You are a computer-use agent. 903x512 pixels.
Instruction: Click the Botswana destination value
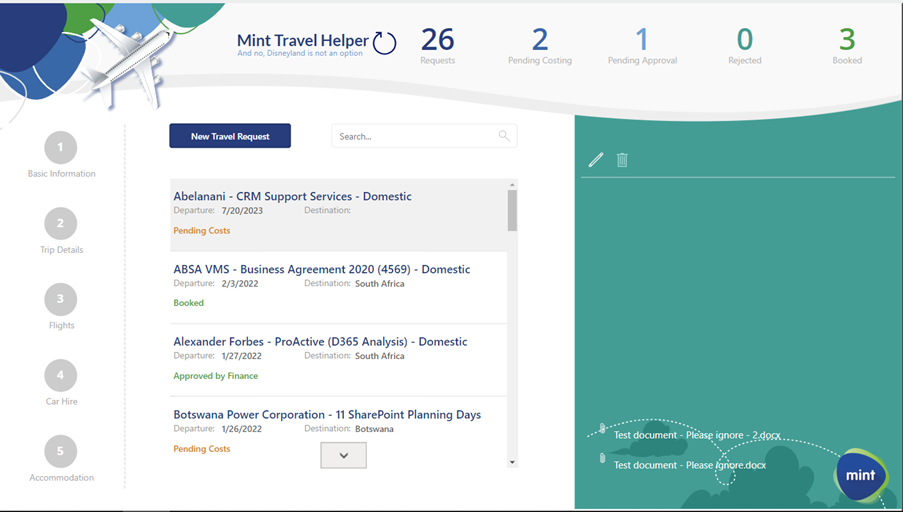point(374,429)
